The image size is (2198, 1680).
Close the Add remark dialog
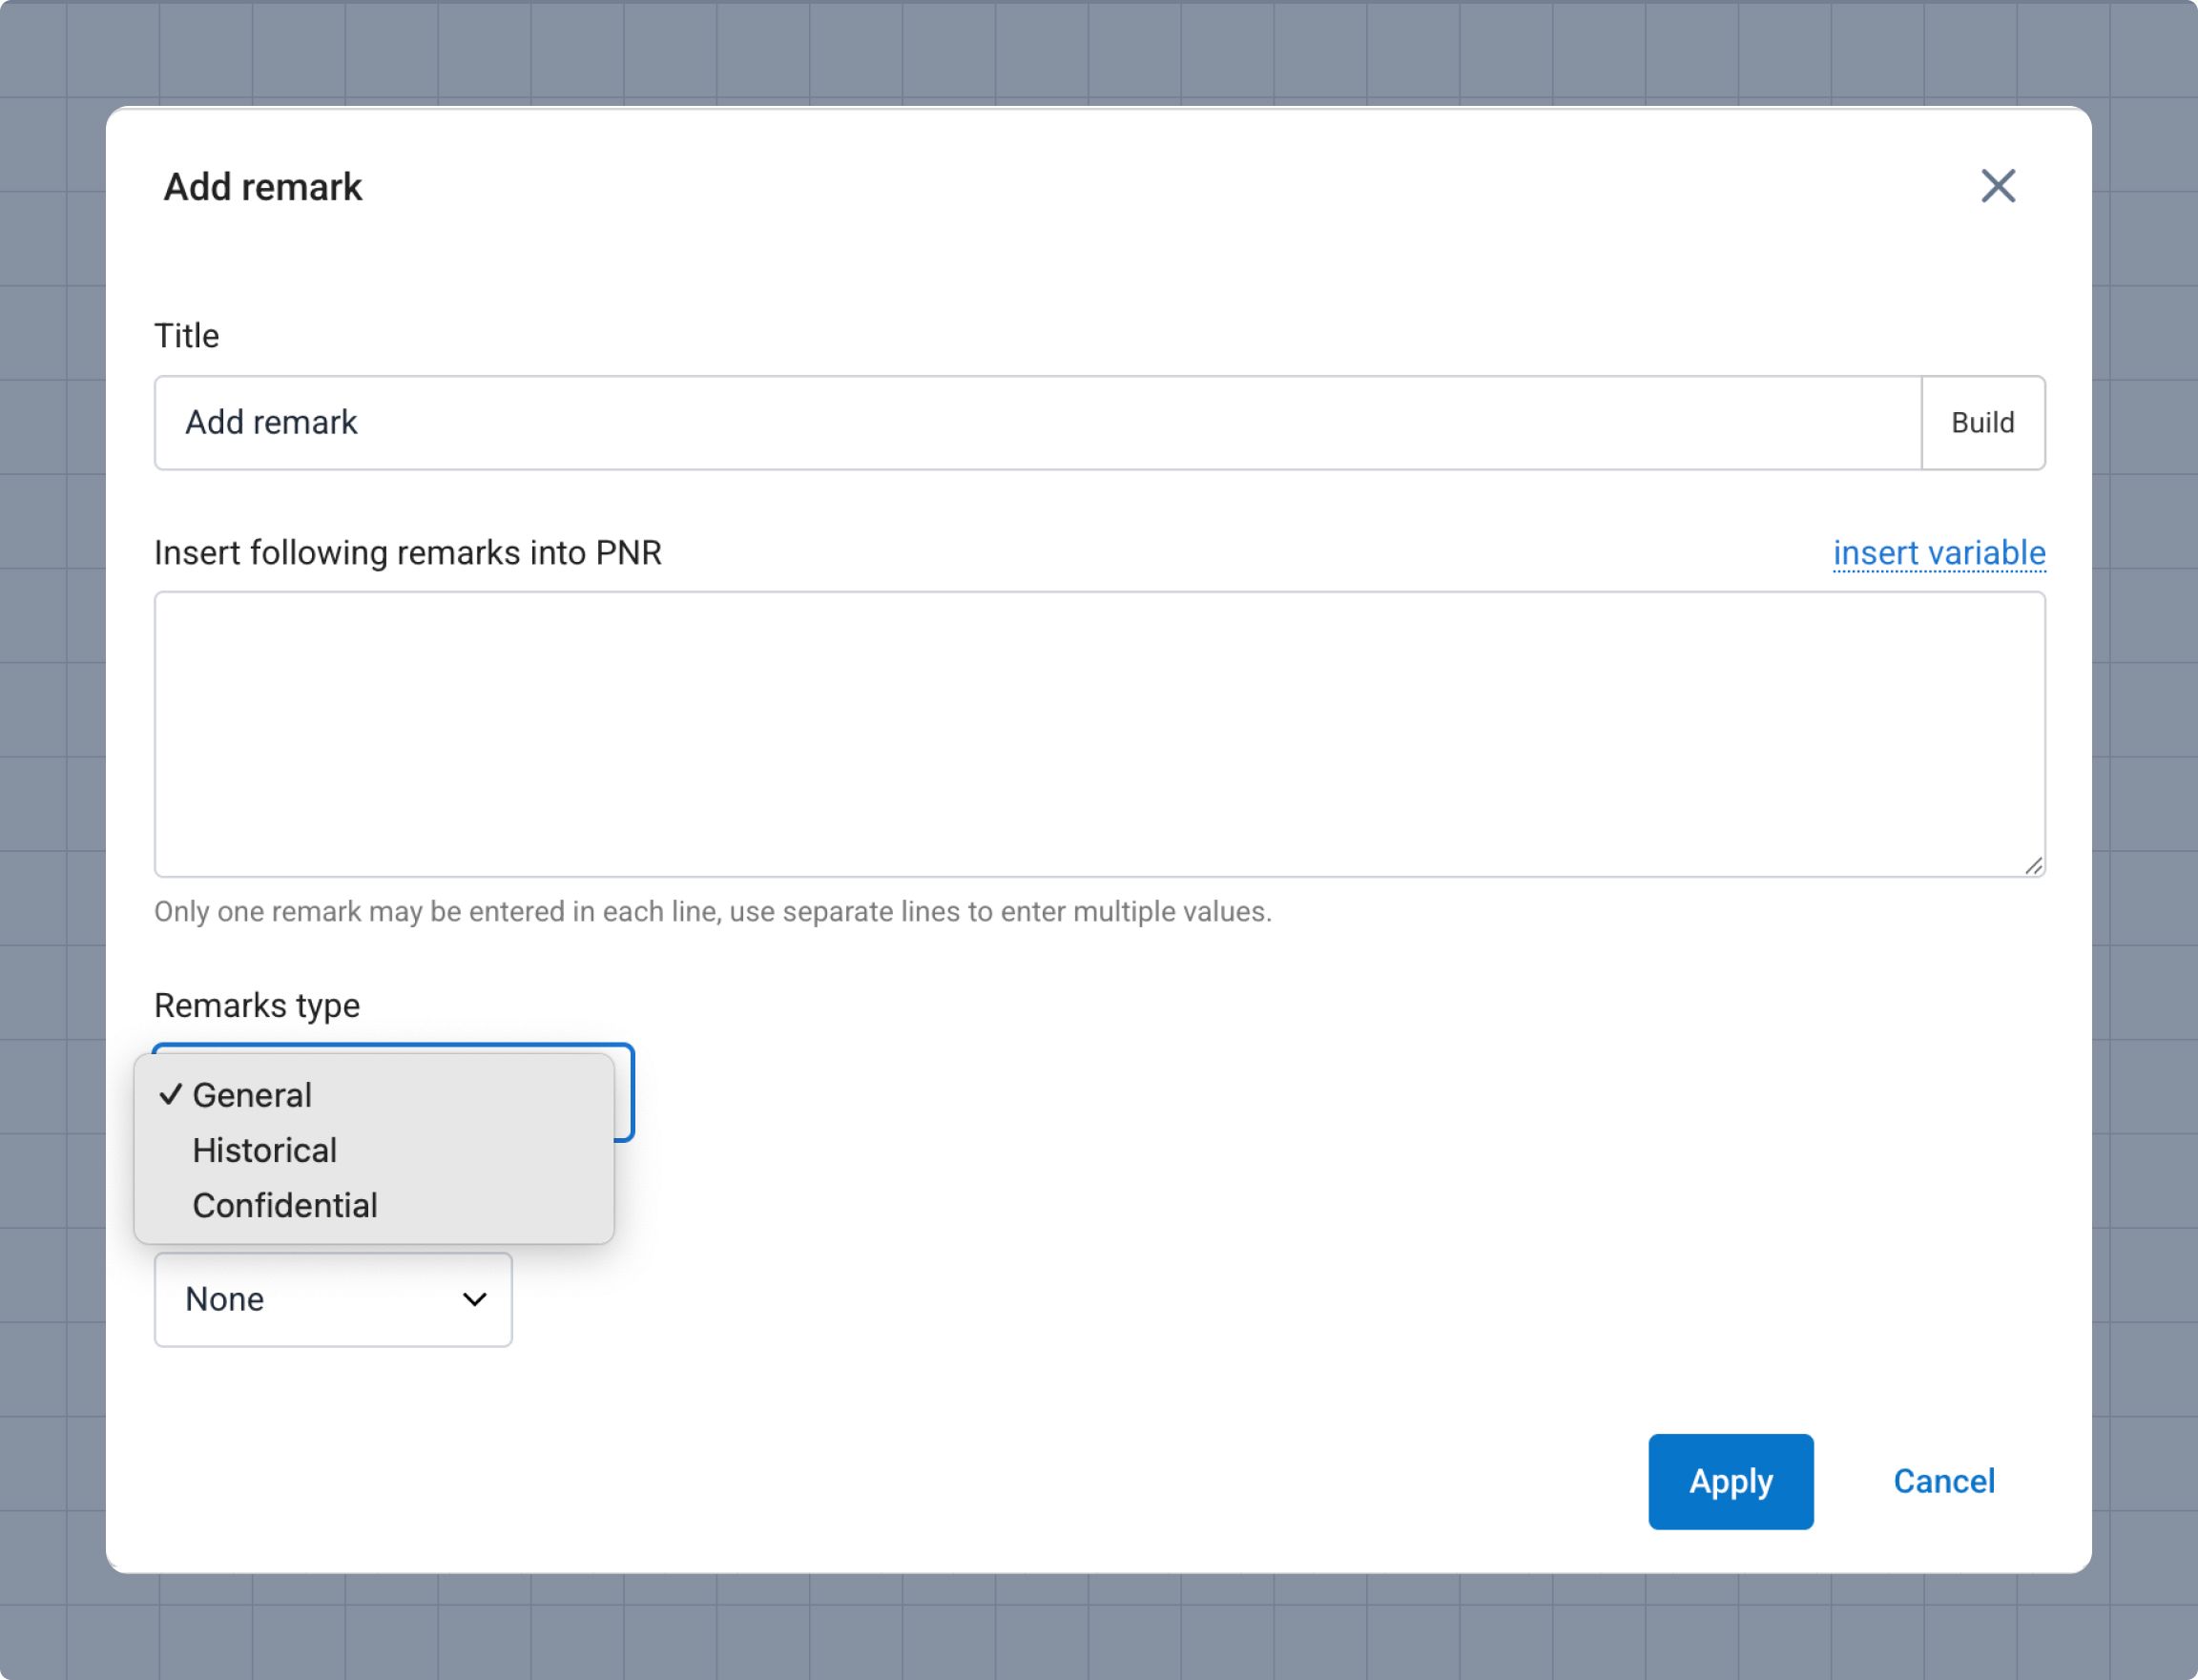click(1997, 186)
